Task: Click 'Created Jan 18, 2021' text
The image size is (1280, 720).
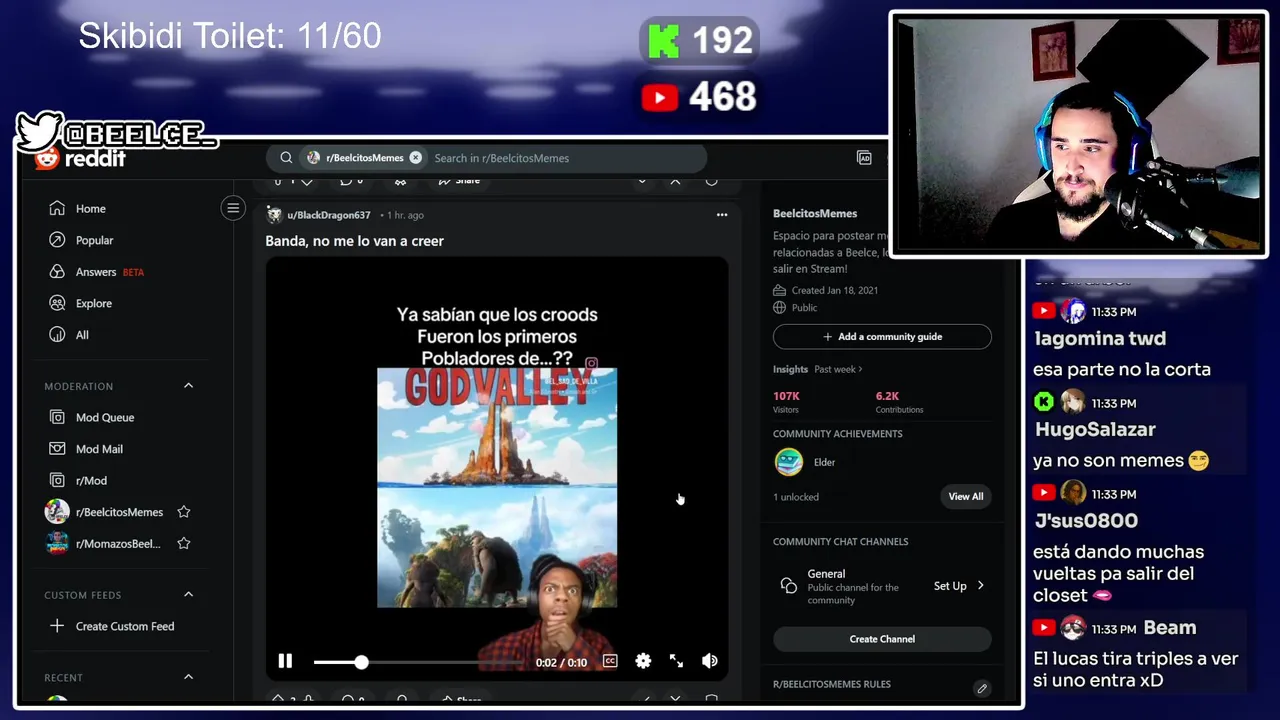Action: click(x=835, y=290)
